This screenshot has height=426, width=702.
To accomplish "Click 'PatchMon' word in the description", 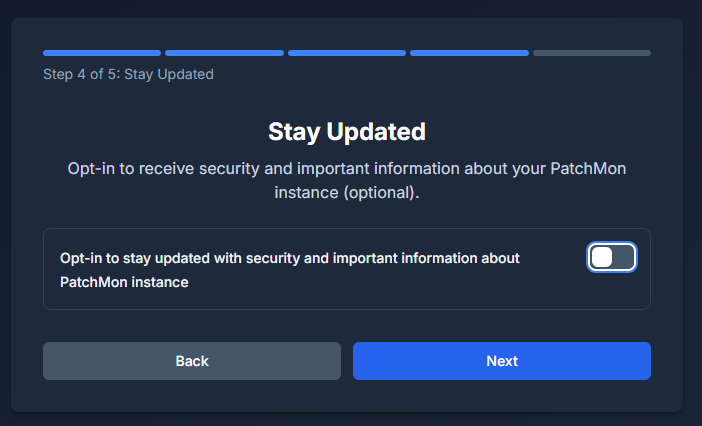I will click(x=588, y=169).
